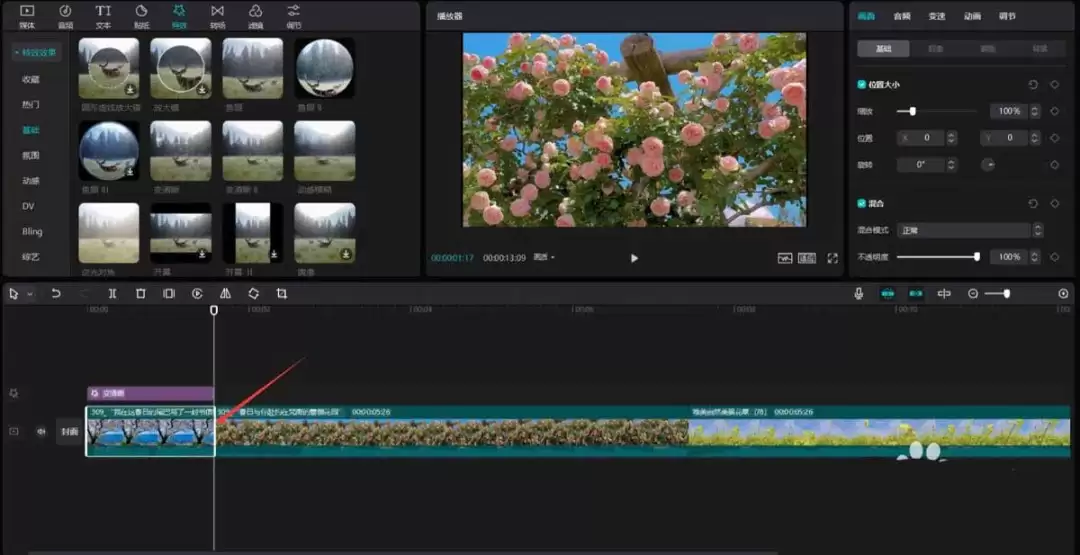Uncheck the 混合 checkbox
This screenshot has height=555, width=1080.
click(862, 203)
